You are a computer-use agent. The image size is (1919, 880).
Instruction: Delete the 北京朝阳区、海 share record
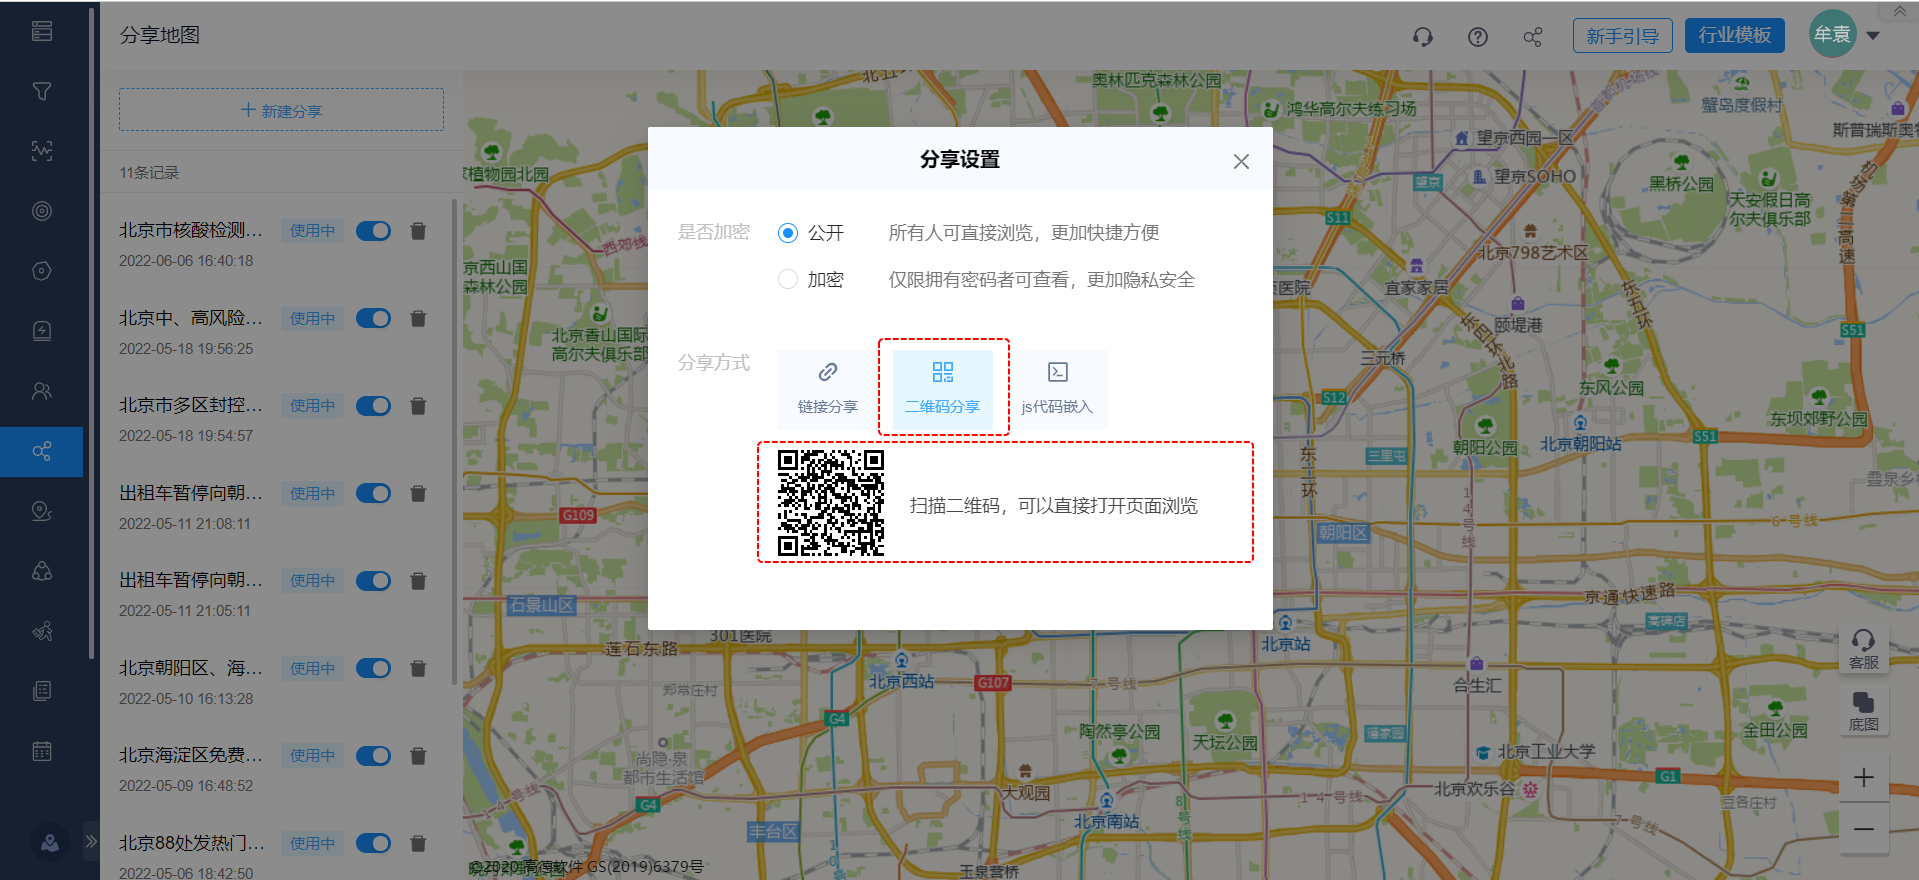418,669
